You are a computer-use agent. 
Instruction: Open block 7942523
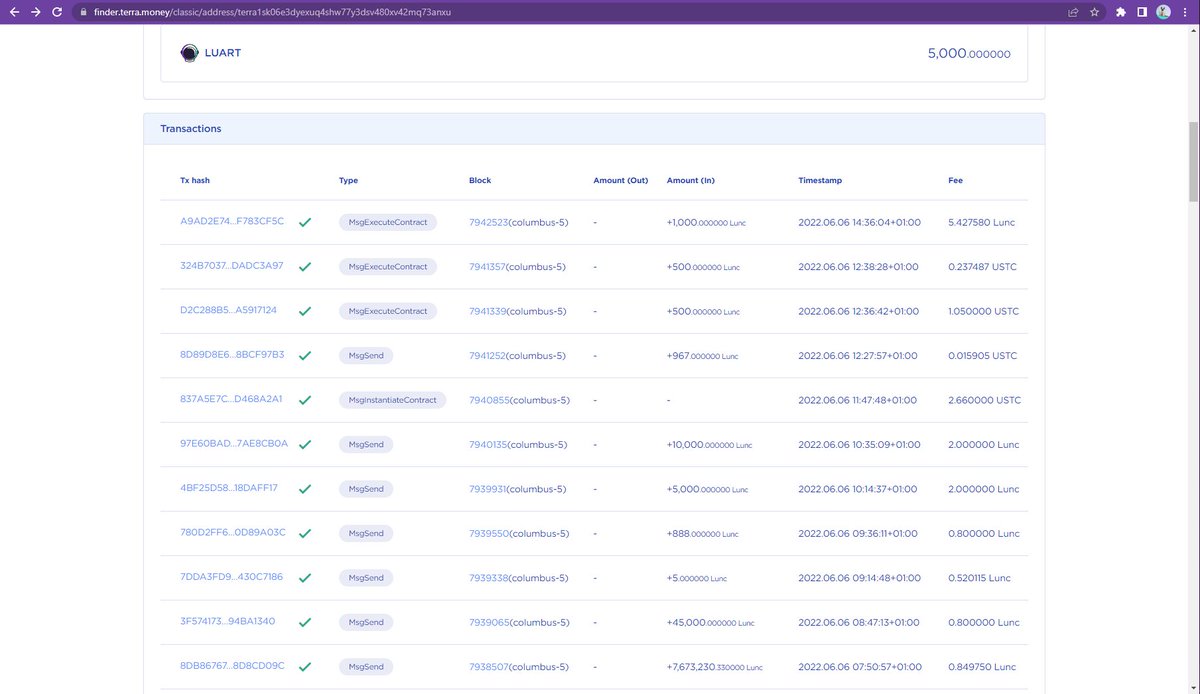click(489, 222)
